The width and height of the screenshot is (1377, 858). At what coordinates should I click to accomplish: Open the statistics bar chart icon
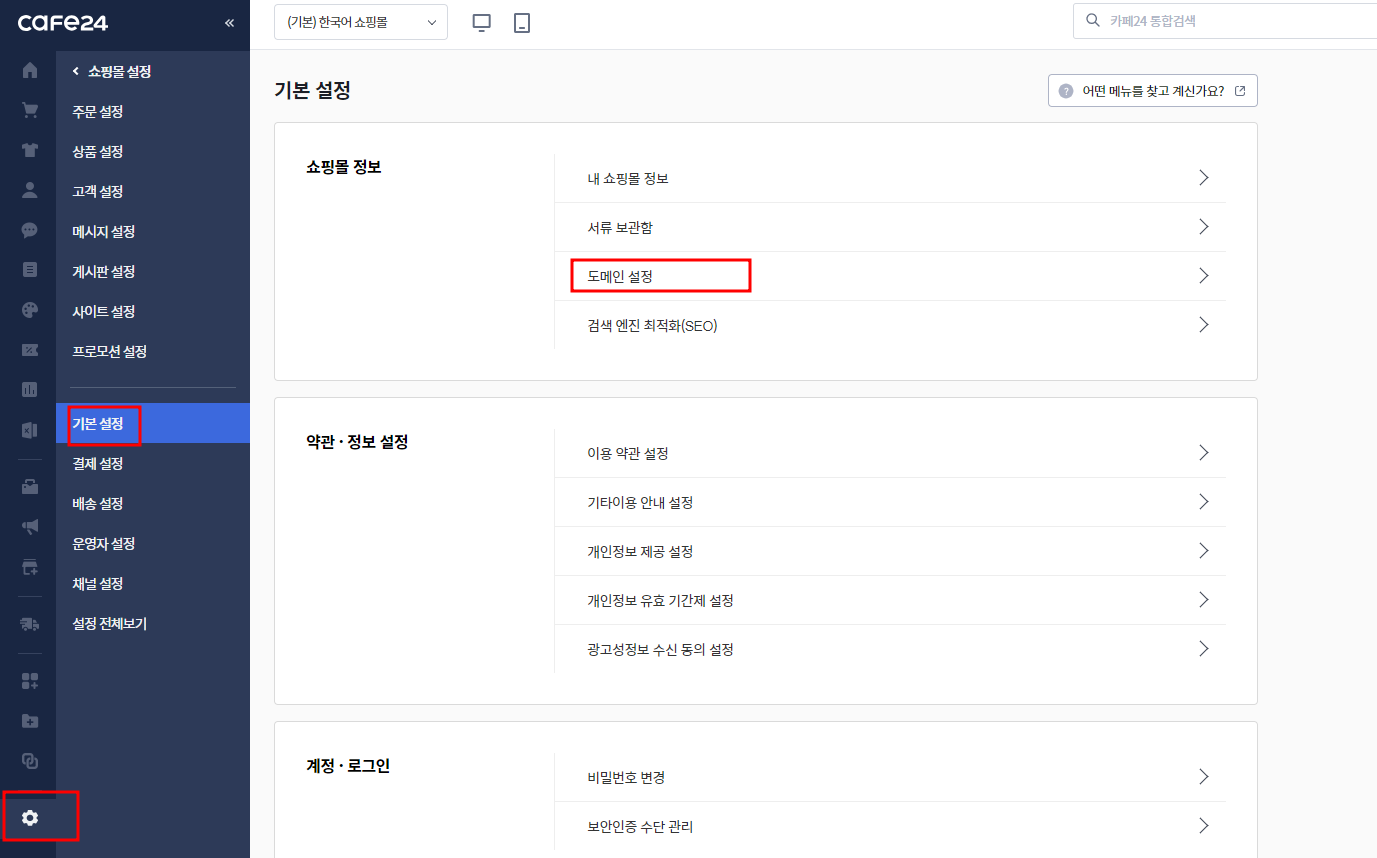(x=29, y=389)
